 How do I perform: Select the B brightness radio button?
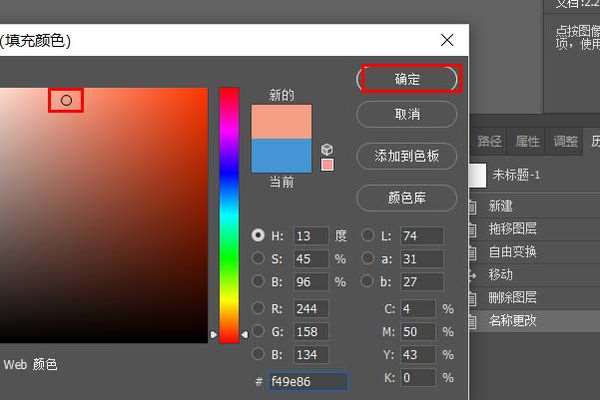(258, 281)
